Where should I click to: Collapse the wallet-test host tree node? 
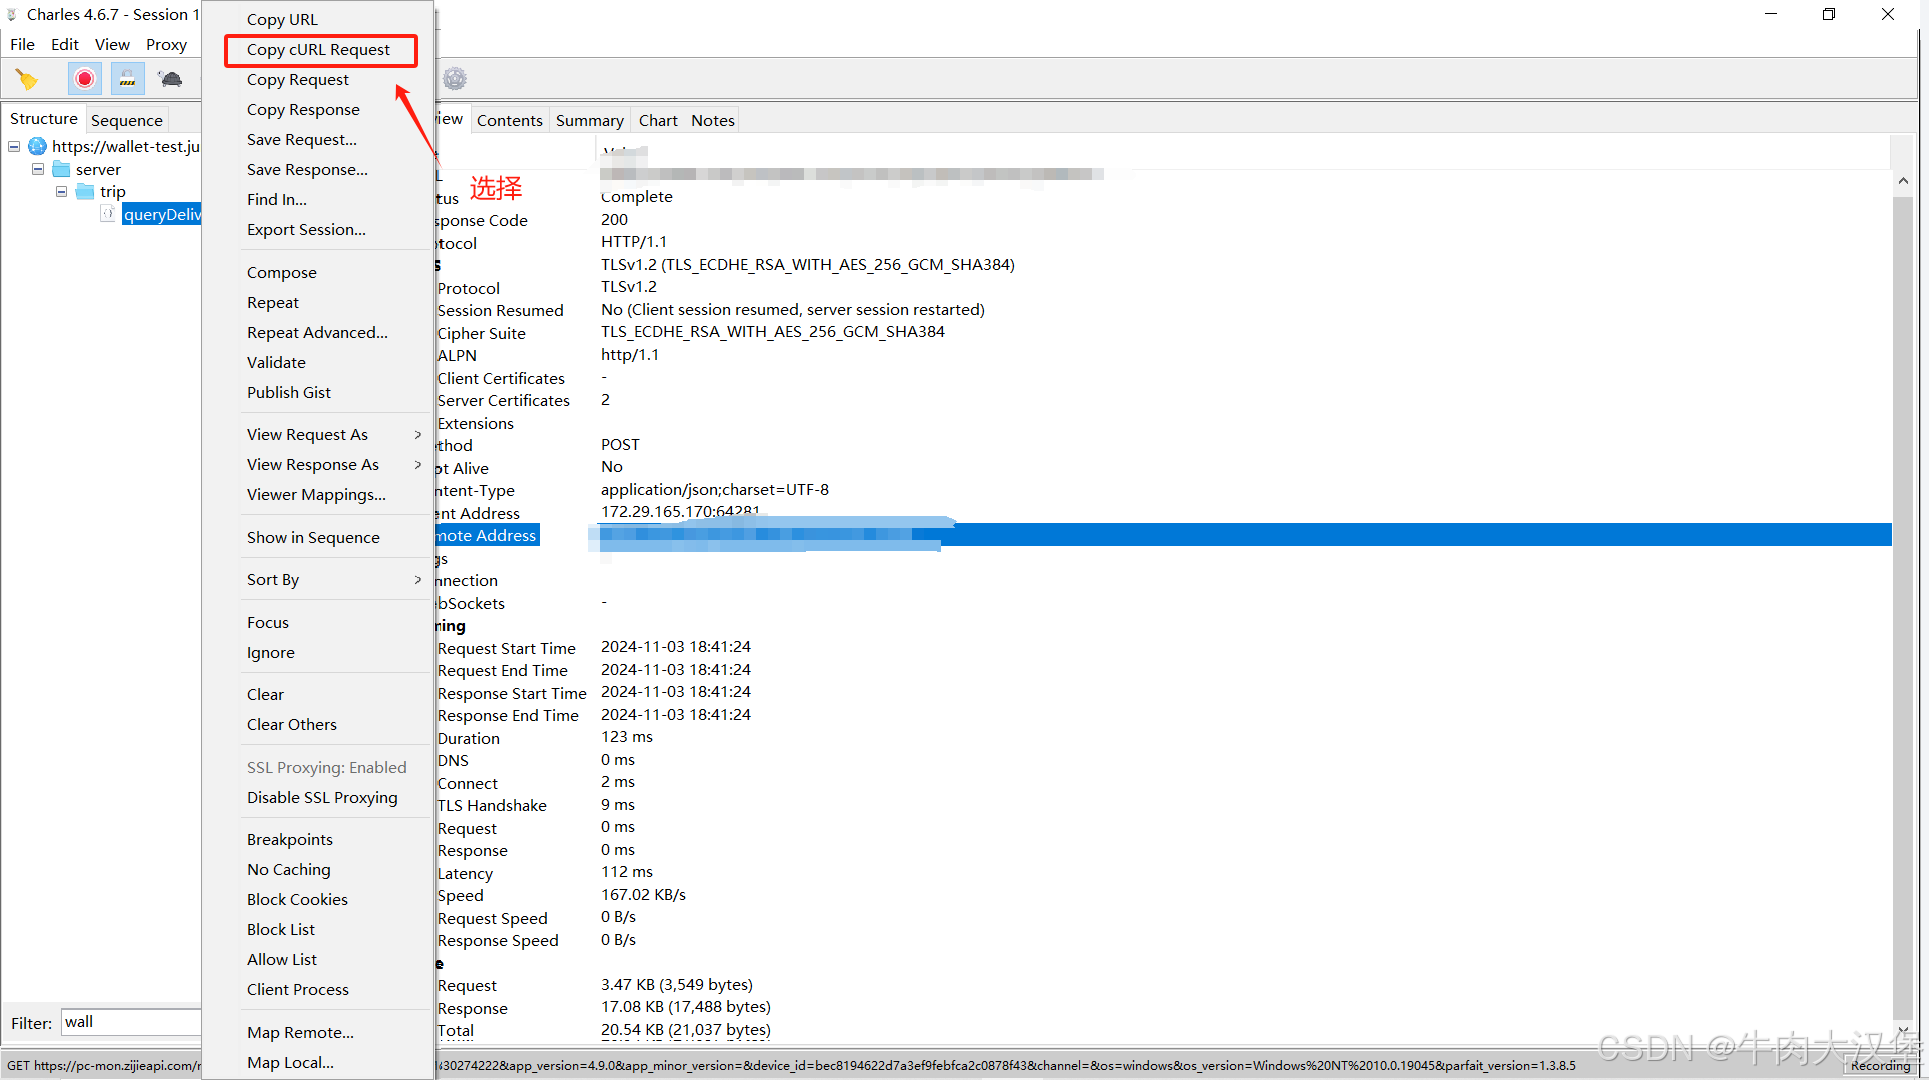pos(14,147)
